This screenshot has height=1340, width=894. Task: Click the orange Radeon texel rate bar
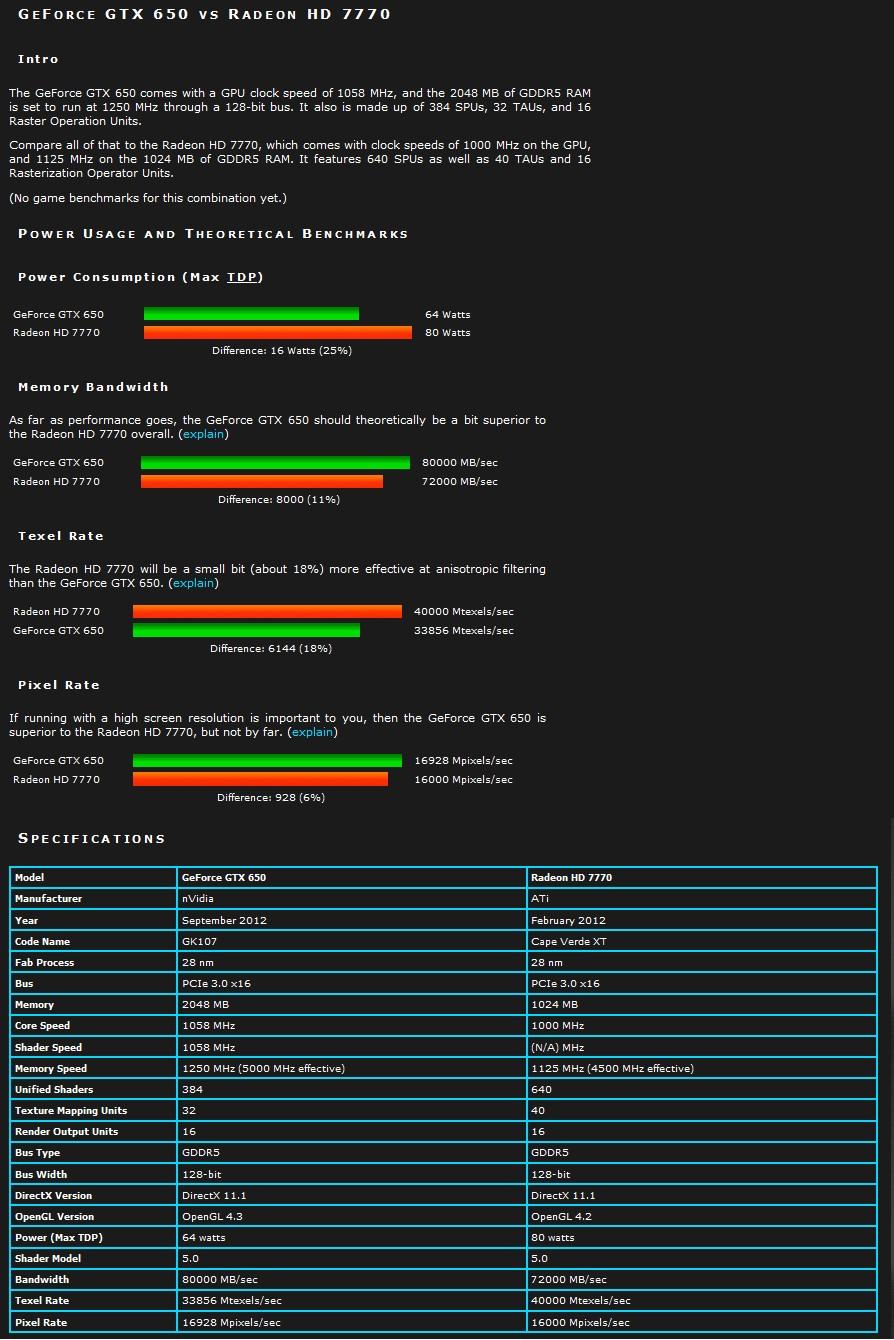point(267,612)
